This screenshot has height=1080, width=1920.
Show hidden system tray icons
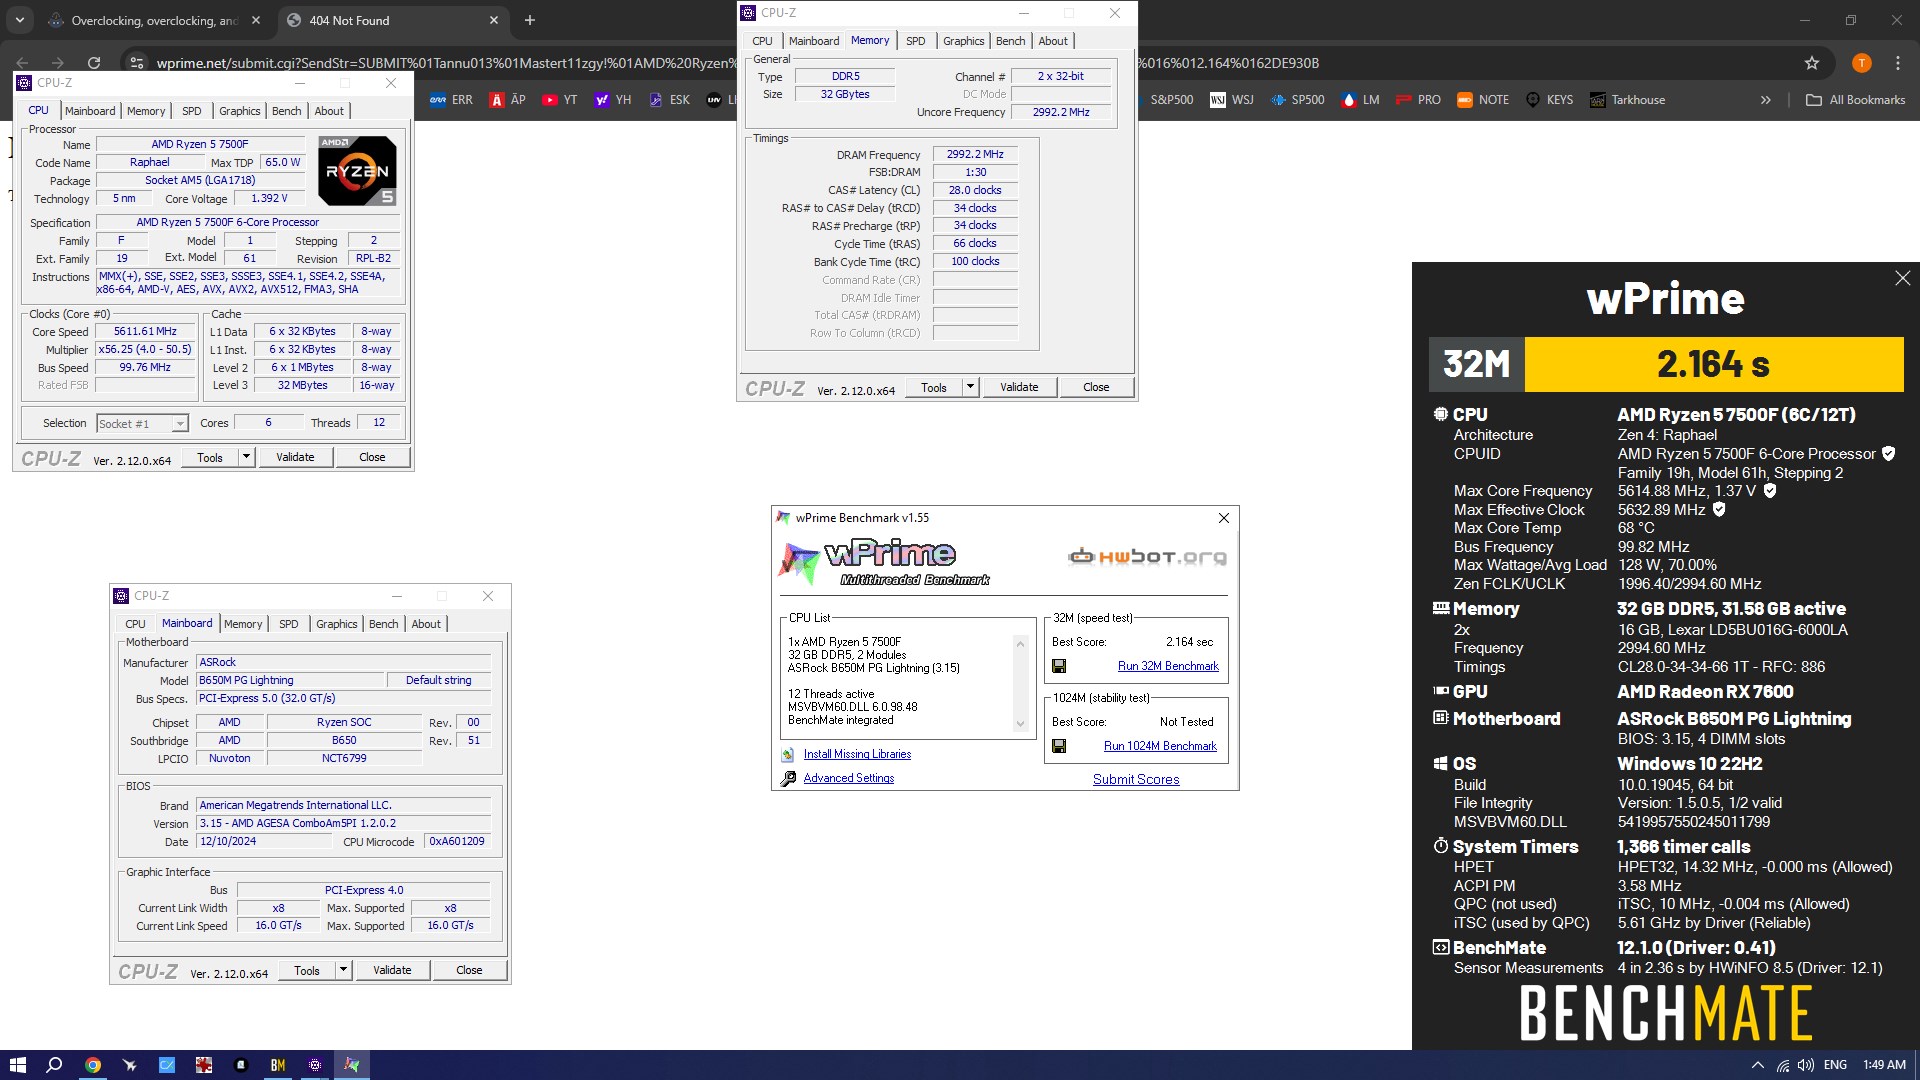[1757, 1065]
